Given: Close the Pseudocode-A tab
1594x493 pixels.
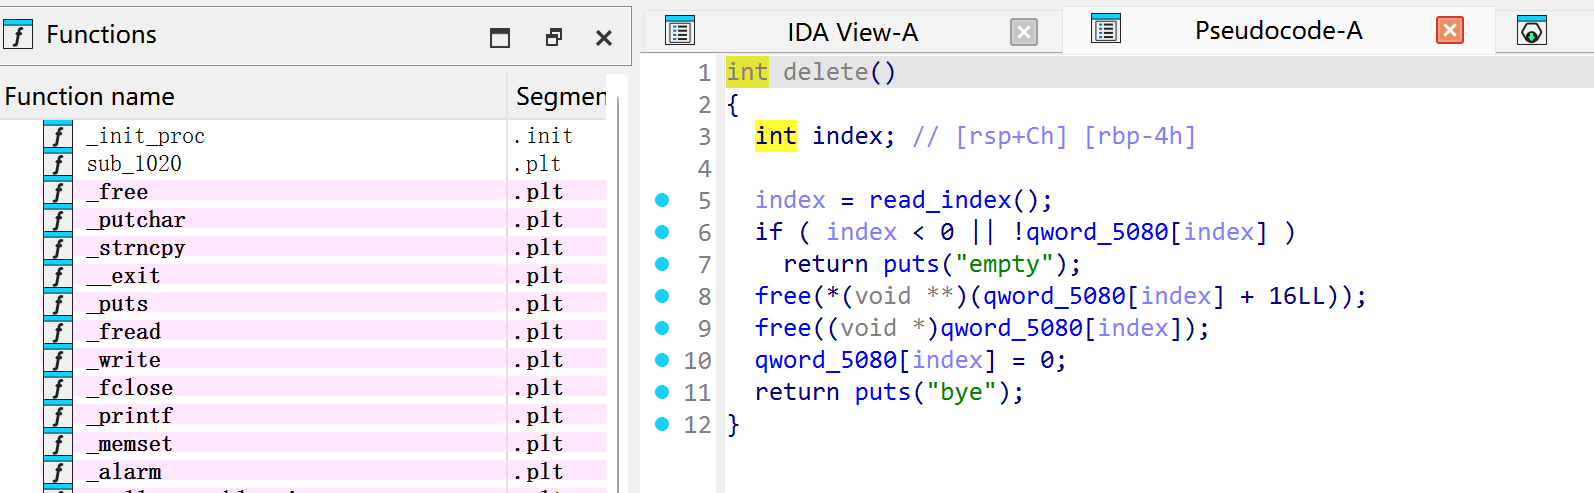Looking at the screenshot, I should (x=1450, y=30).
